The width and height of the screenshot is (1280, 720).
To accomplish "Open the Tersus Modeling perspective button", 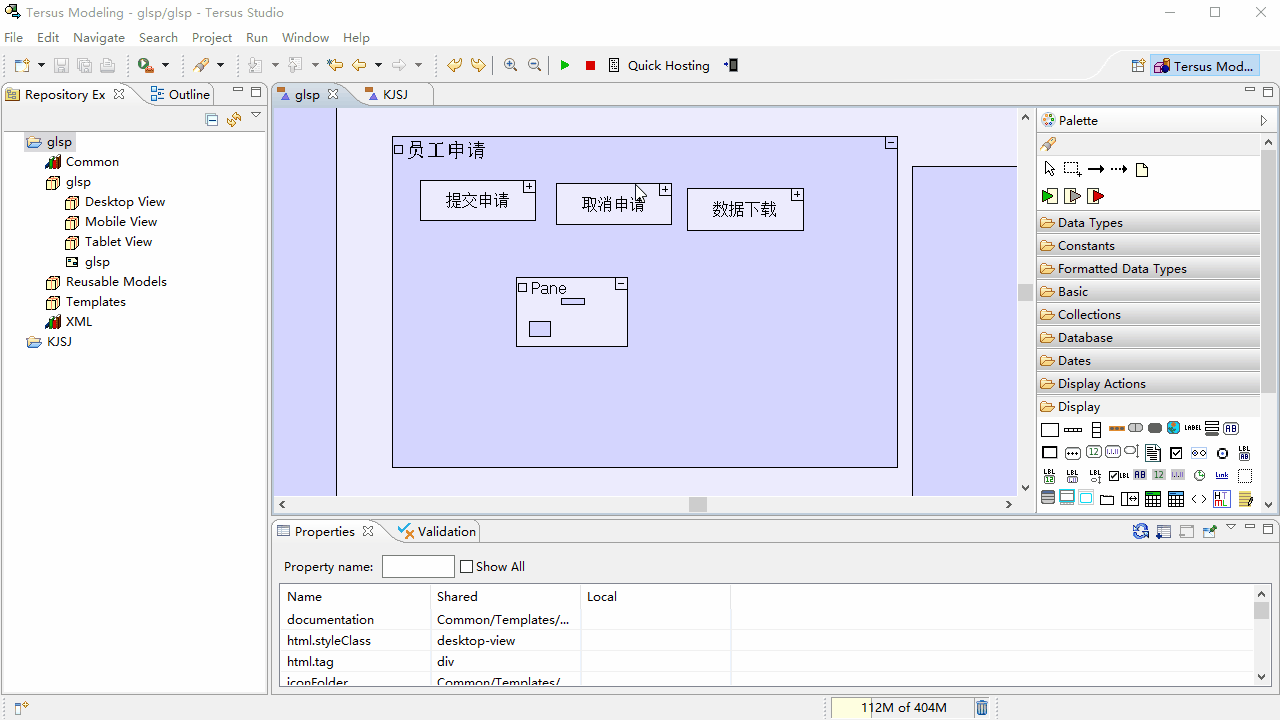I will [1205, 66].
